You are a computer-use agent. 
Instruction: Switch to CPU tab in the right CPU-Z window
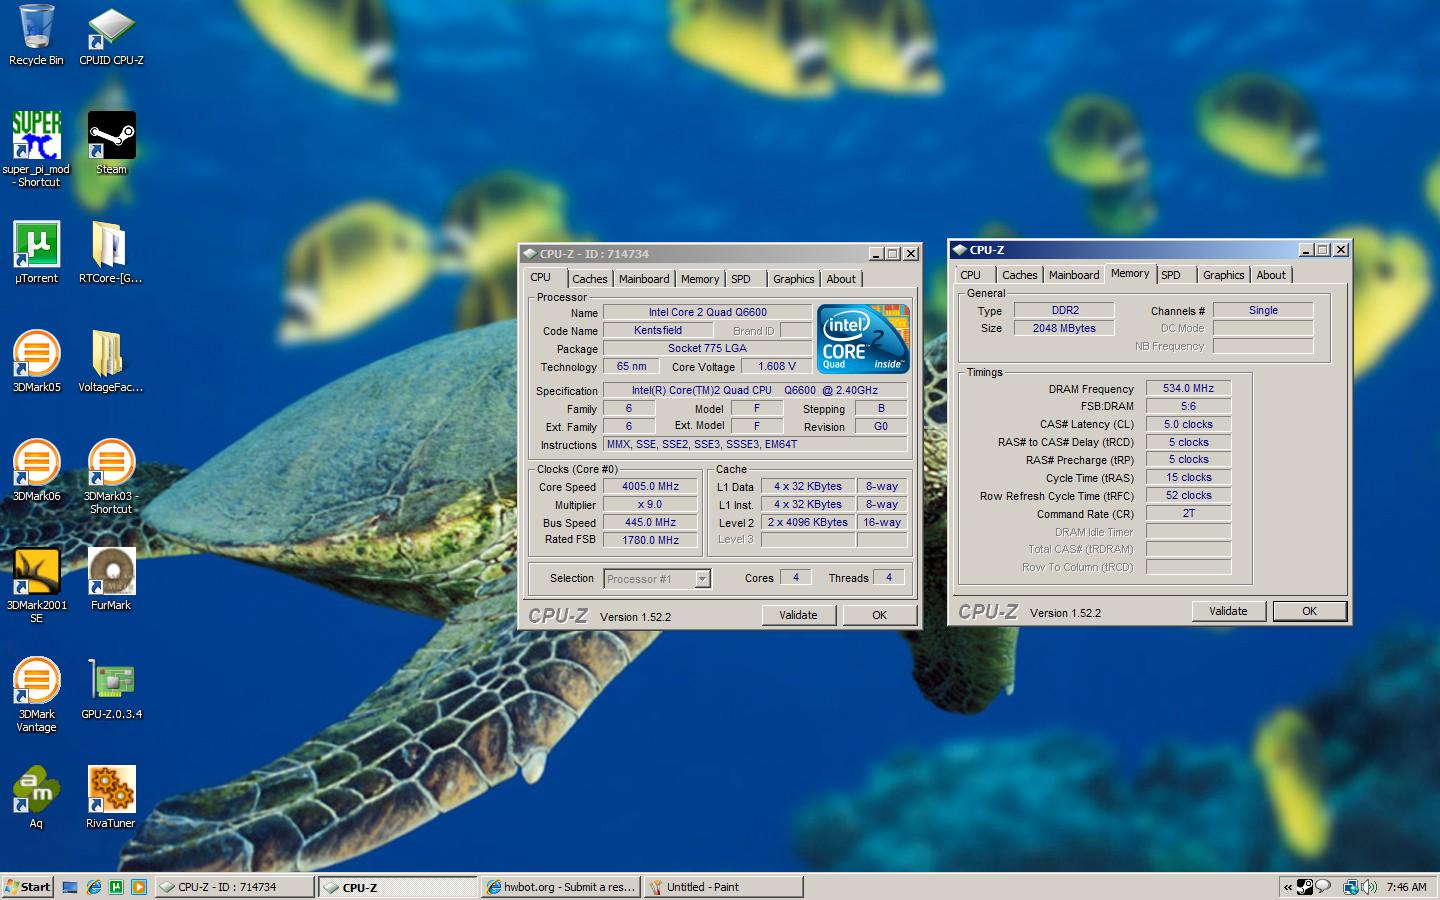pos(971,275)
